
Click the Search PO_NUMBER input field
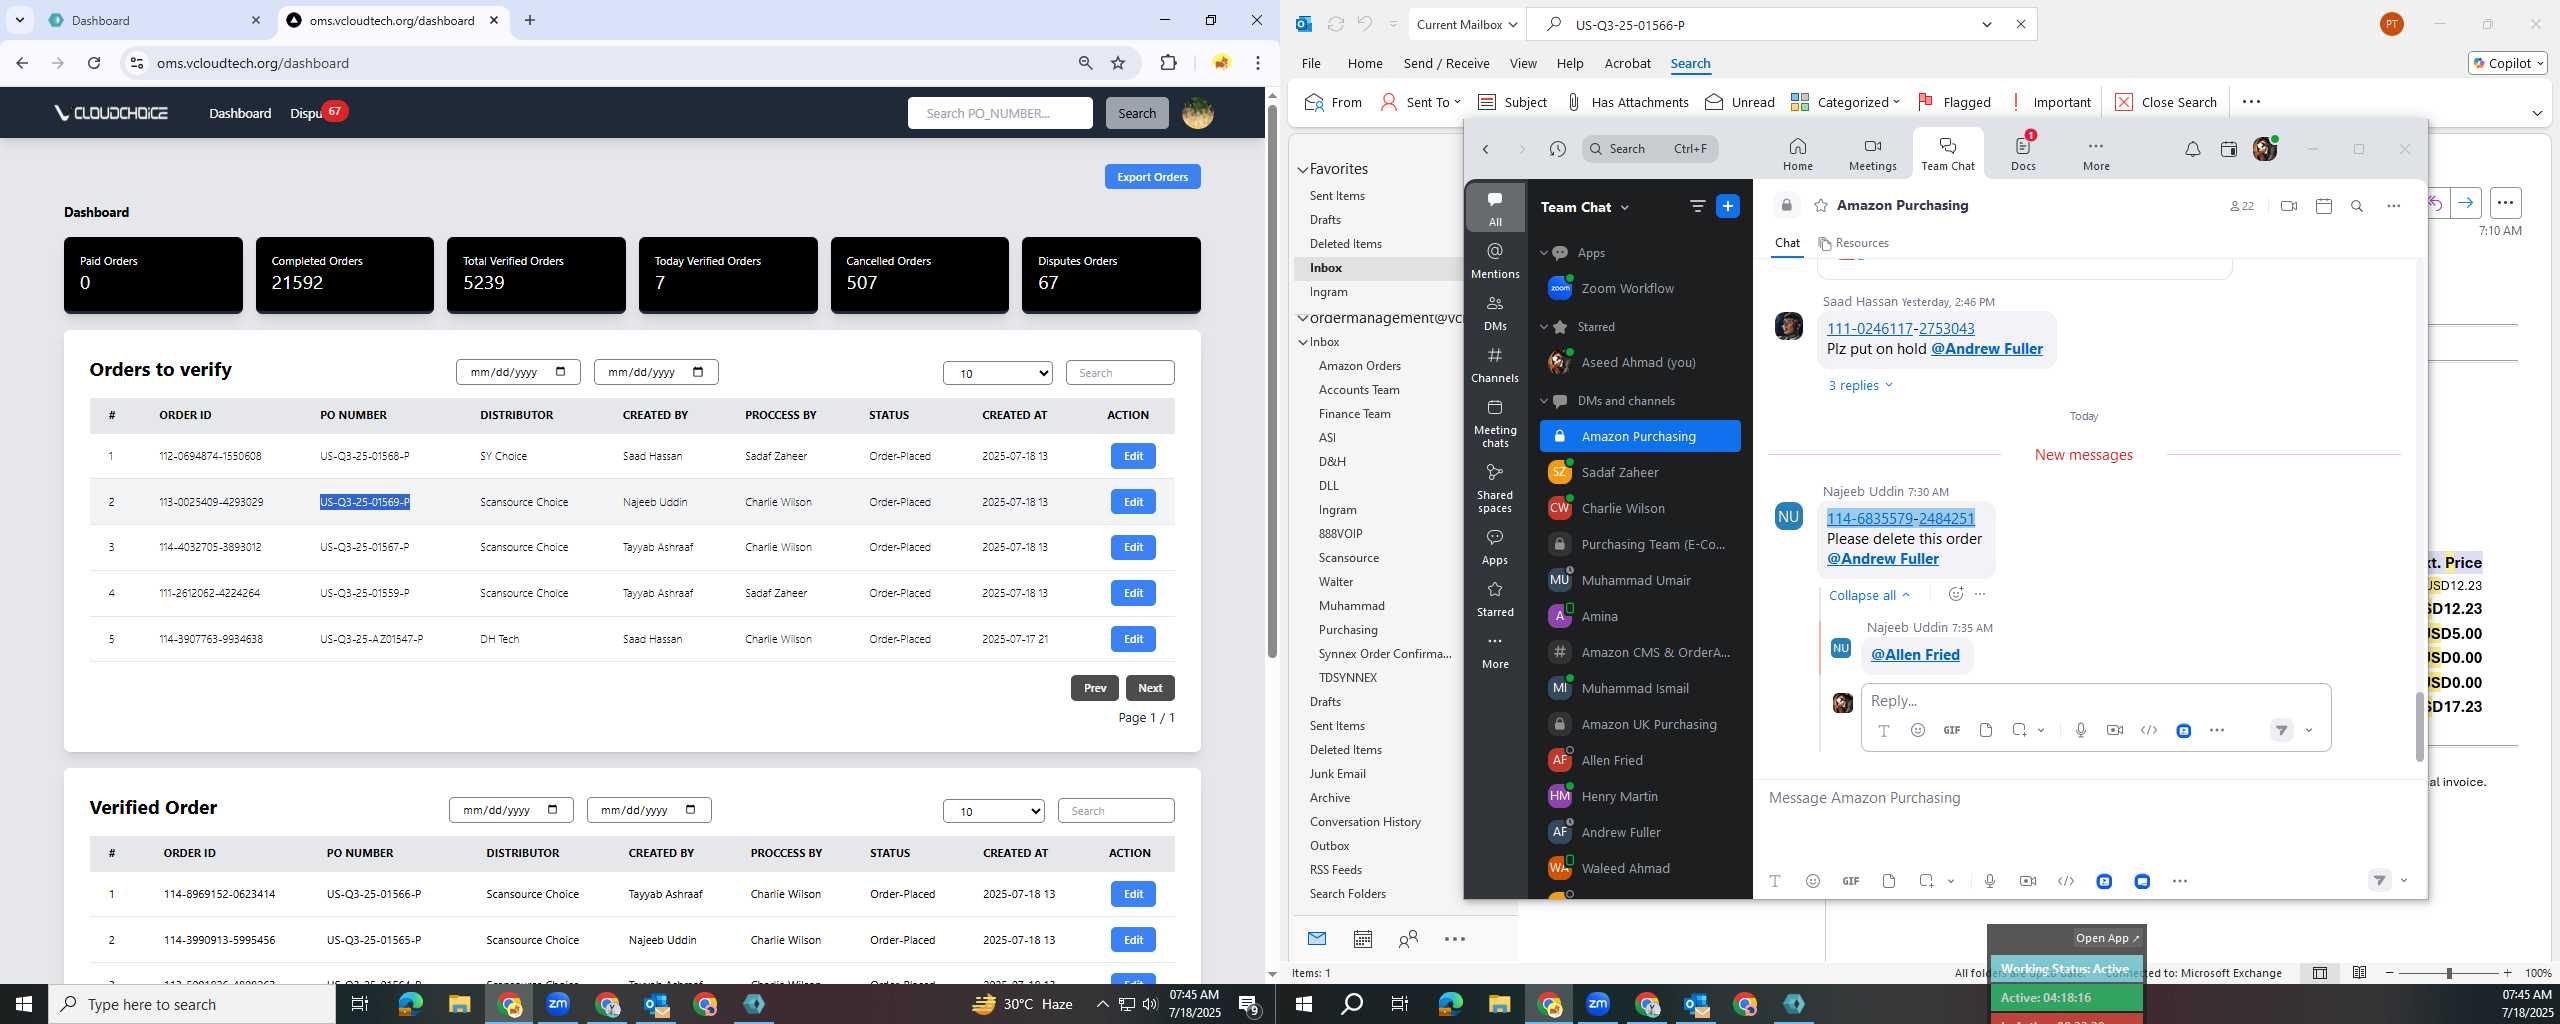(x=1000, y=113)
